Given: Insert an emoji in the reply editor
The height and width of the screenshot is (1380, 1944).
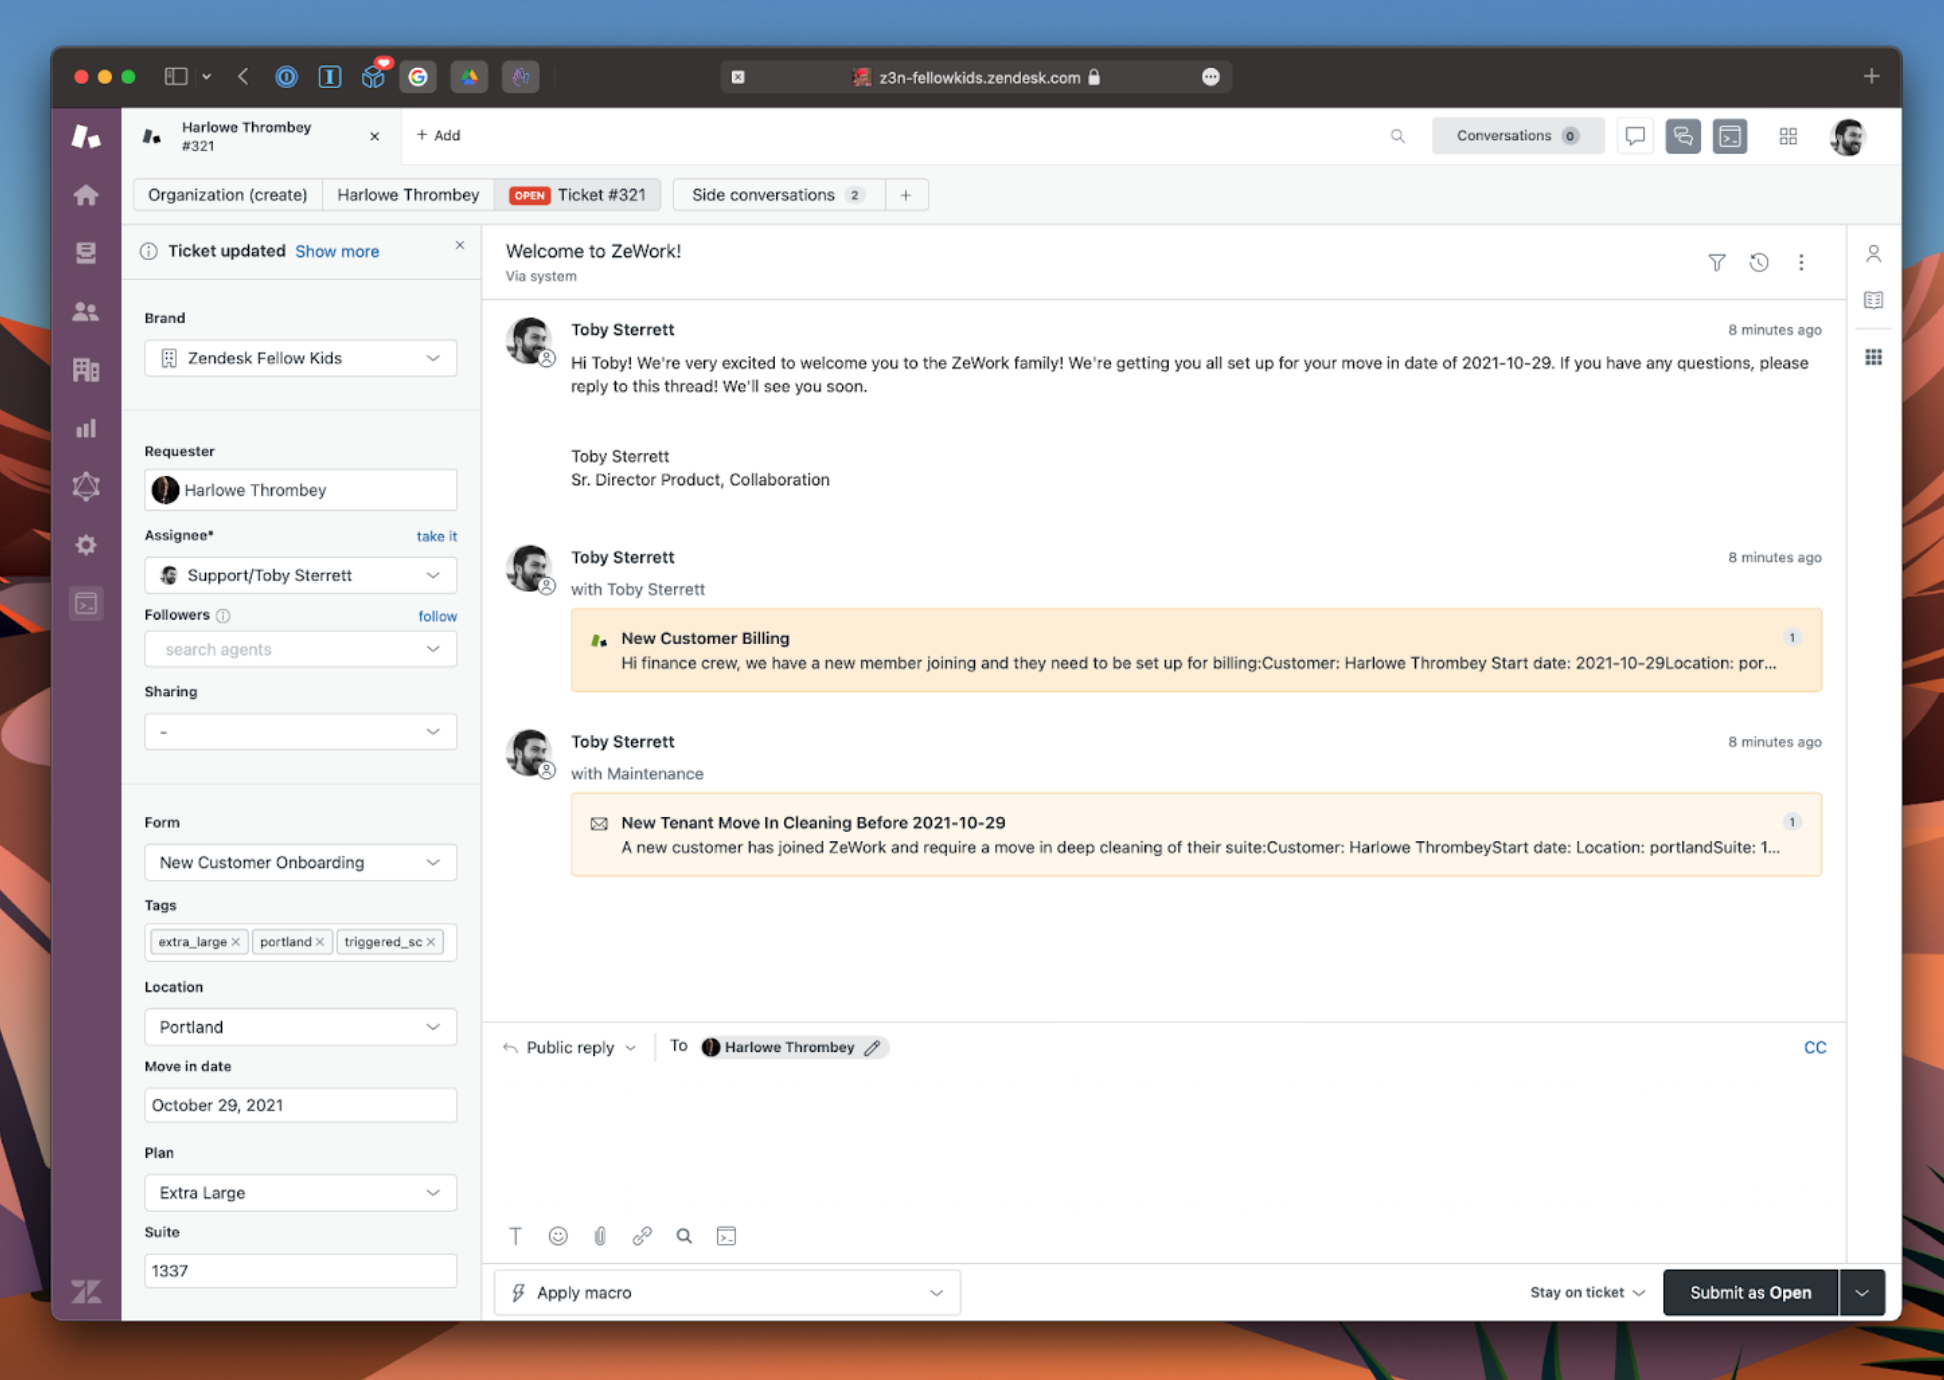Looking at the screenshot, I should [558, 1236].
